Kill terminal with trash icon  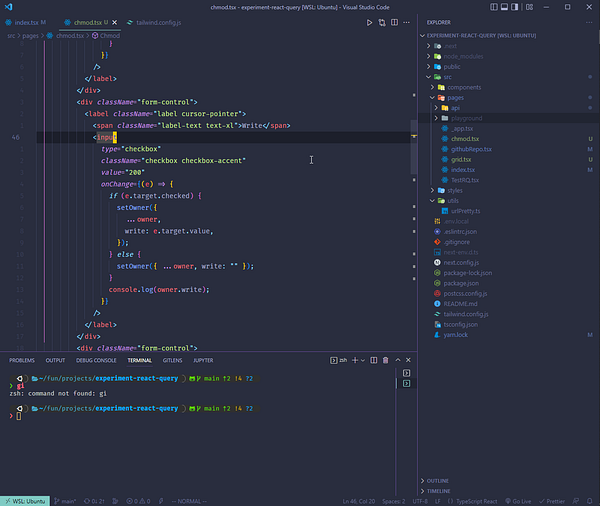pyautogui.click(x=386, y=360)
